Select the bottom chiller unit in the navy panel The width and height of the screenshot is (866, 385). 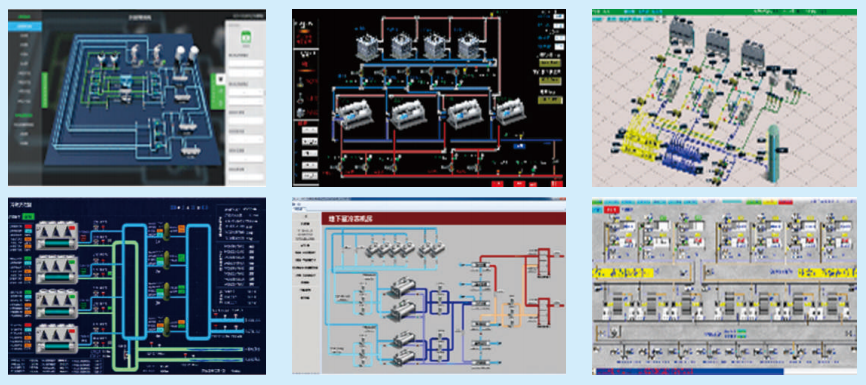pyautogui.click(x=57, y=339)
